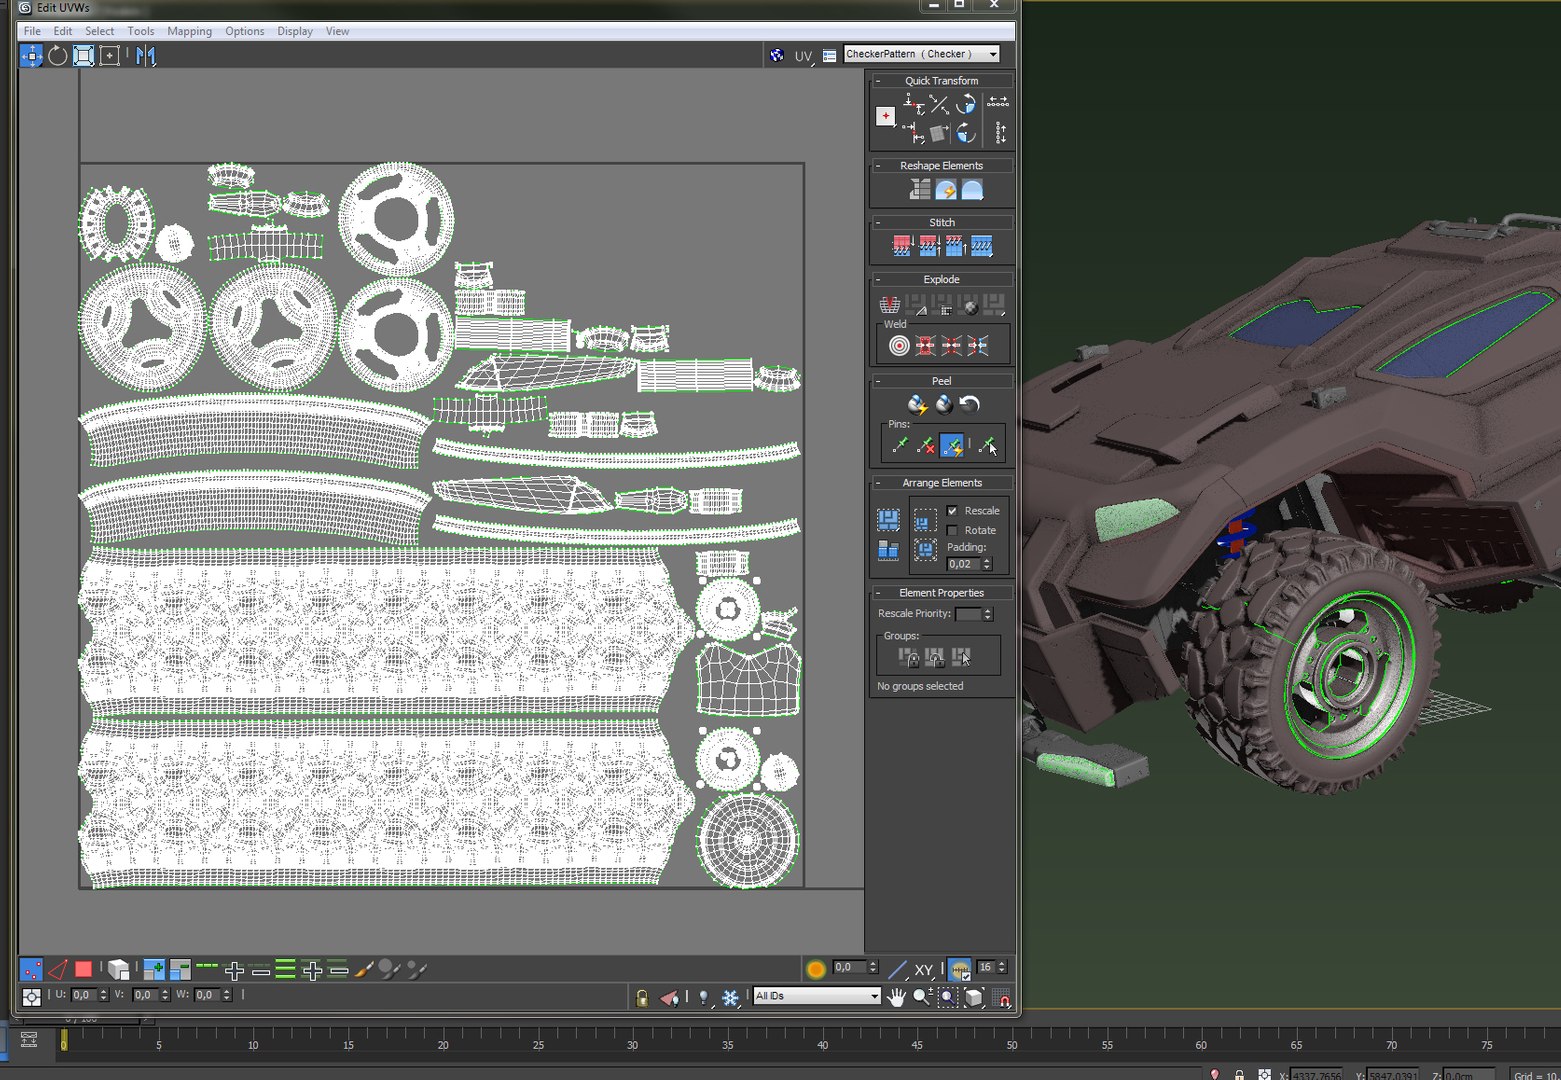Viewport: 1561px width, 1080px height.
Task: Click the Mirror horizontal icon
Action: pyautogui.click(x=146, y=56)
